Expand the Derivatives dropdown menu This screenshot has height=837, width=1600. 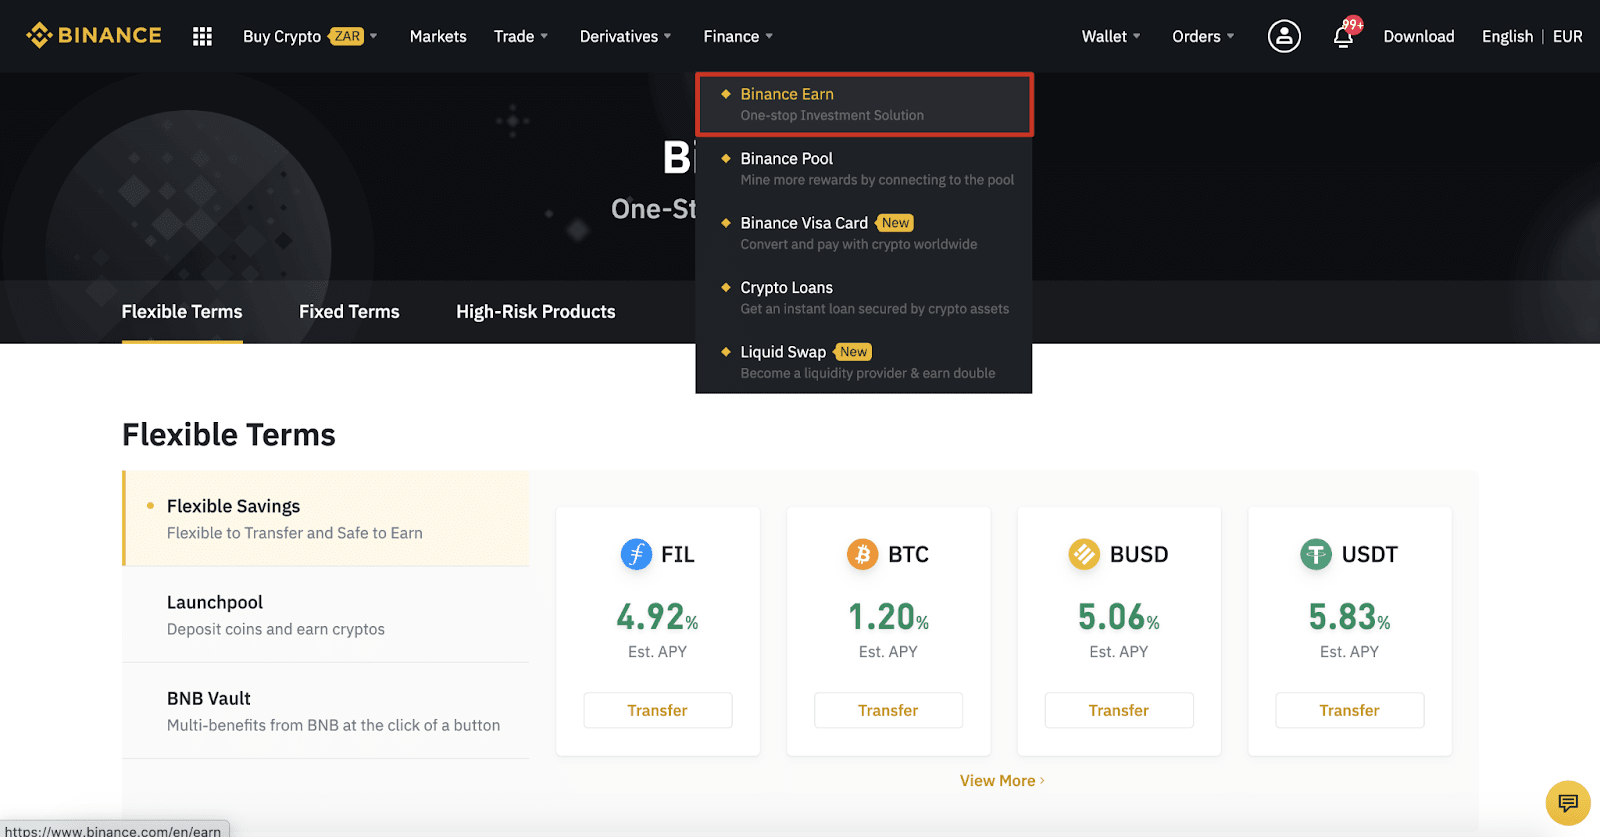point(626,36)
